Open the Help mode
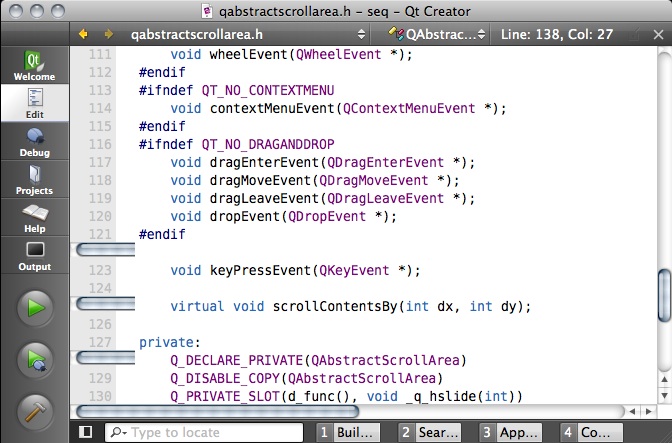The image size is (672, 443). (x=34, y=218)
